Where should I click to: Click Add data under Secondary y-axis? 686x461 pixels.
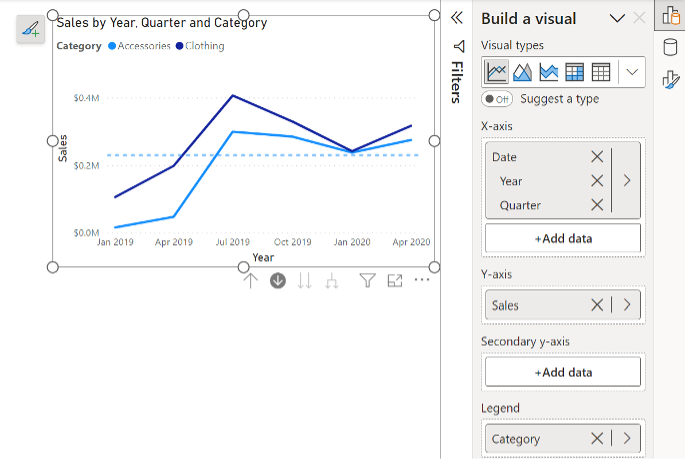[x=562, y=372]
